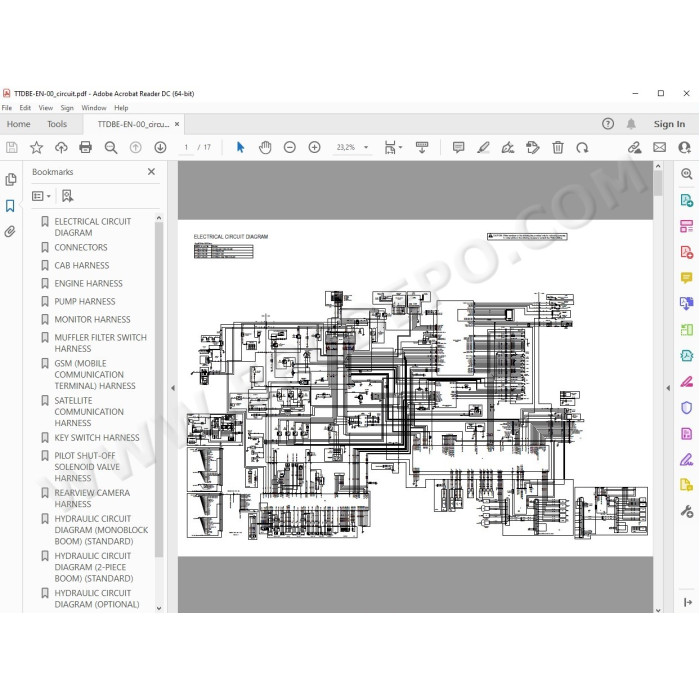700x700 pixels.
Task: Click the page number field
Action: click(x=186, y=147)
